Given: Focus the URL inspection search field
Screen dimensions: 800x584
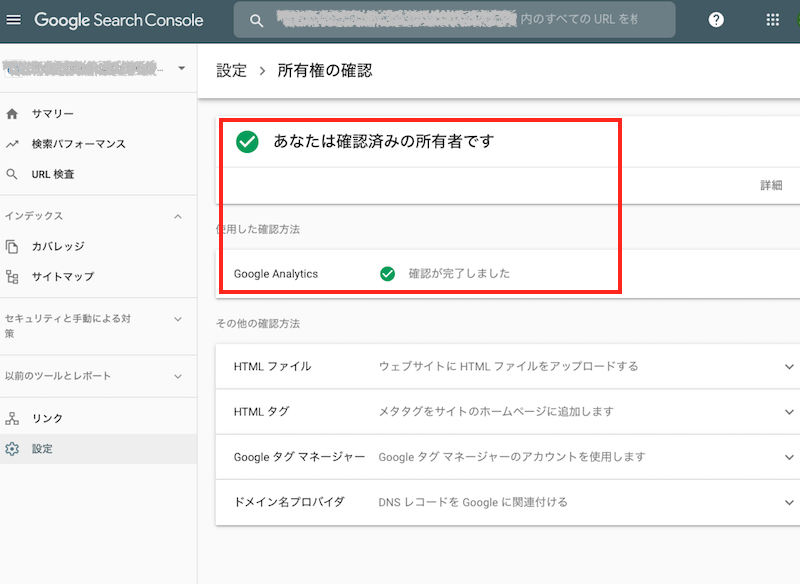Looking at the screenshot, I should click(x=455, y=20).
